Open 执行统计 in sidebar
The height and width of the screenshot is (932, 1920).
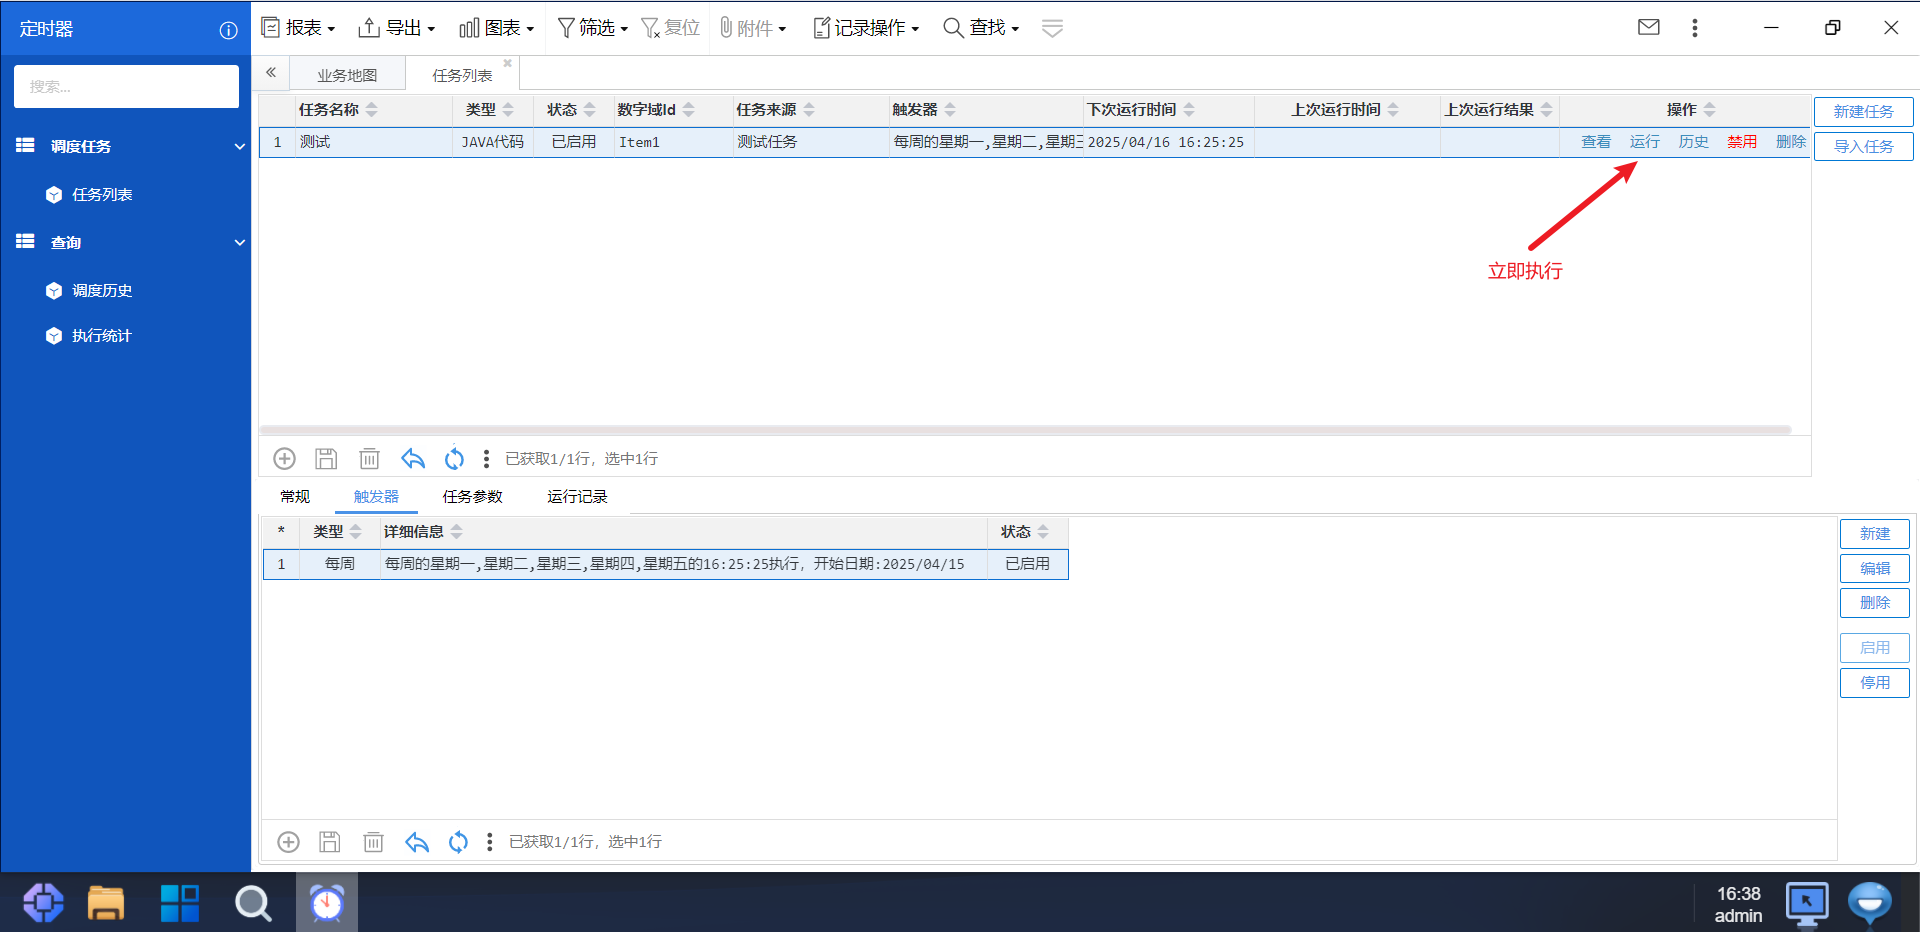102,336
